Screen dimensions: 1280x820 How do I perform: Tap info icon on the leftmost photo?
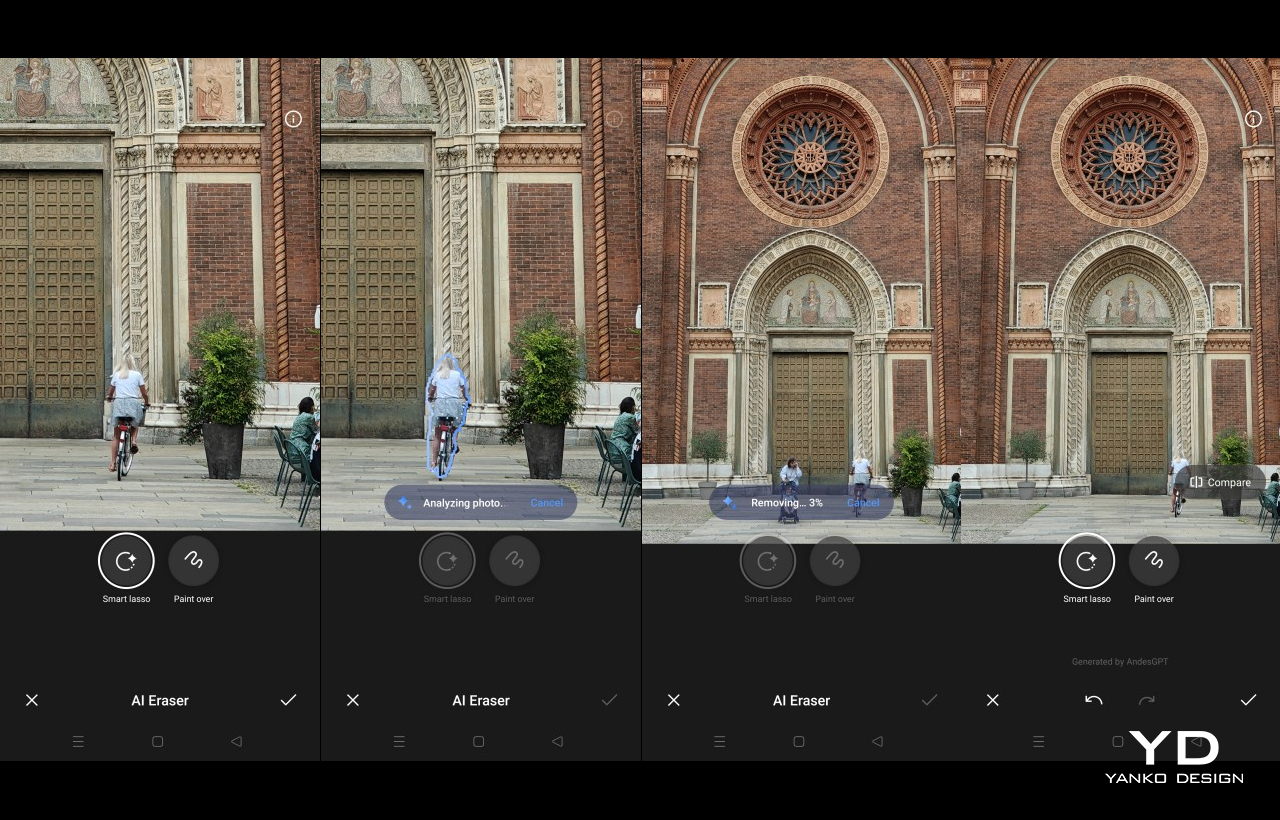pyautogui.click(x=293, y=119)
